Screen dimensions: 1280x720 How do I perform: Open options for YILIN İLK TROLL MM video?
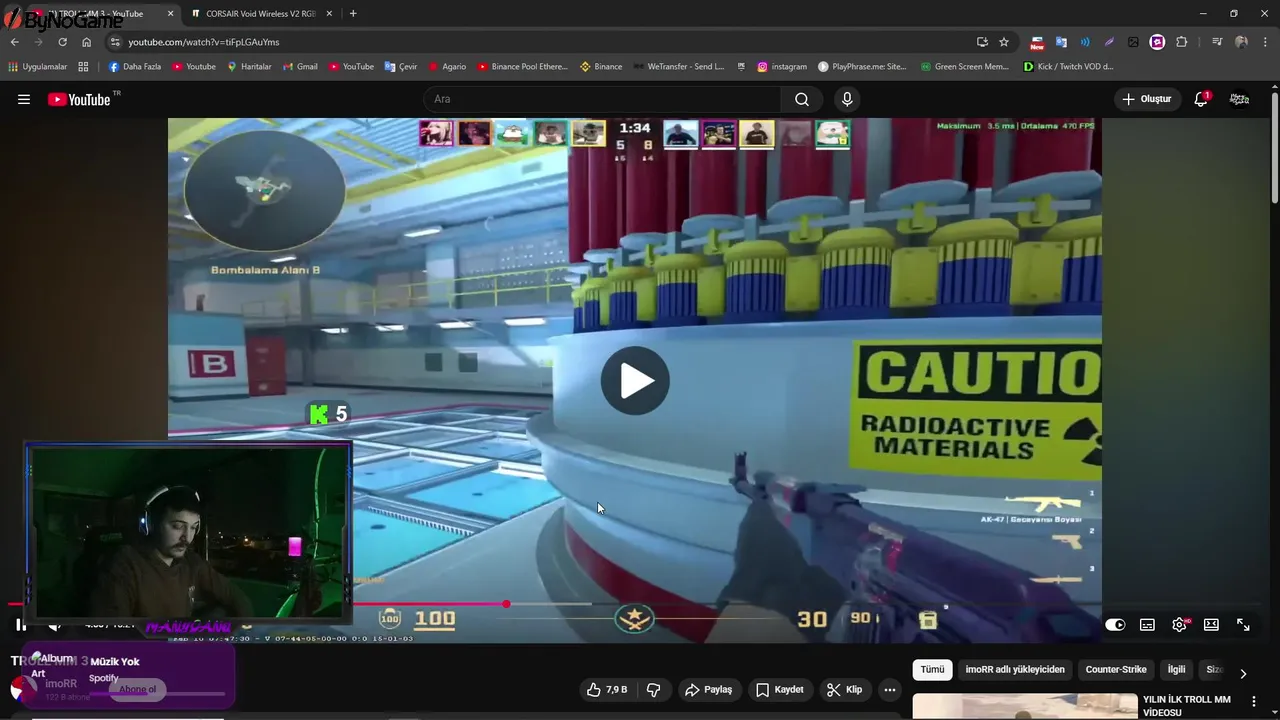point(1254,702)
